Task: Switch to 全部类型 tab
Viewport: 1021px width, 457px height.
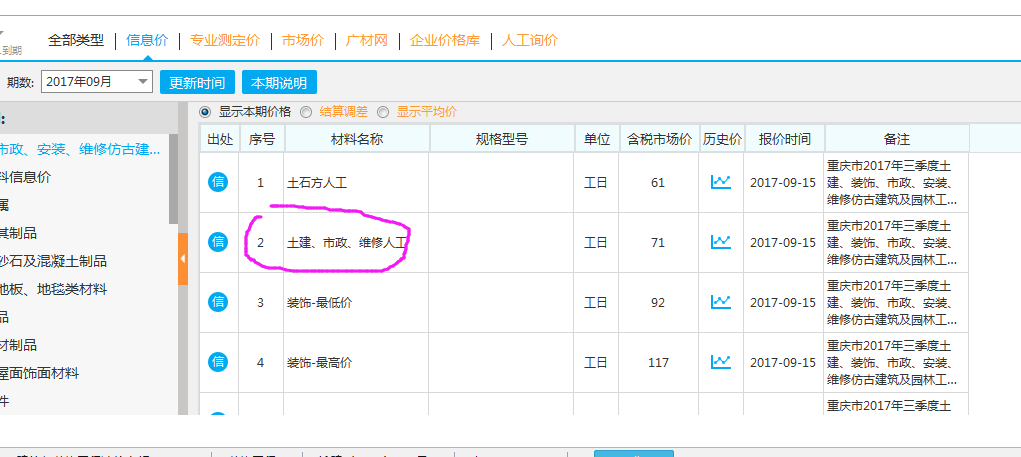Action: pos(76,40)
